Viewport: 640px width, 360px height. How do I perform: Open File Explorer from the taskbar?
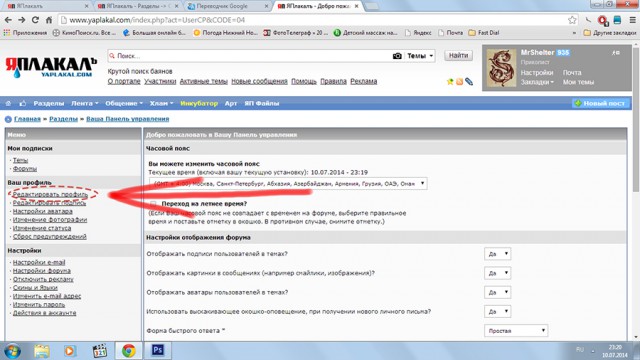tap(41, 351)
